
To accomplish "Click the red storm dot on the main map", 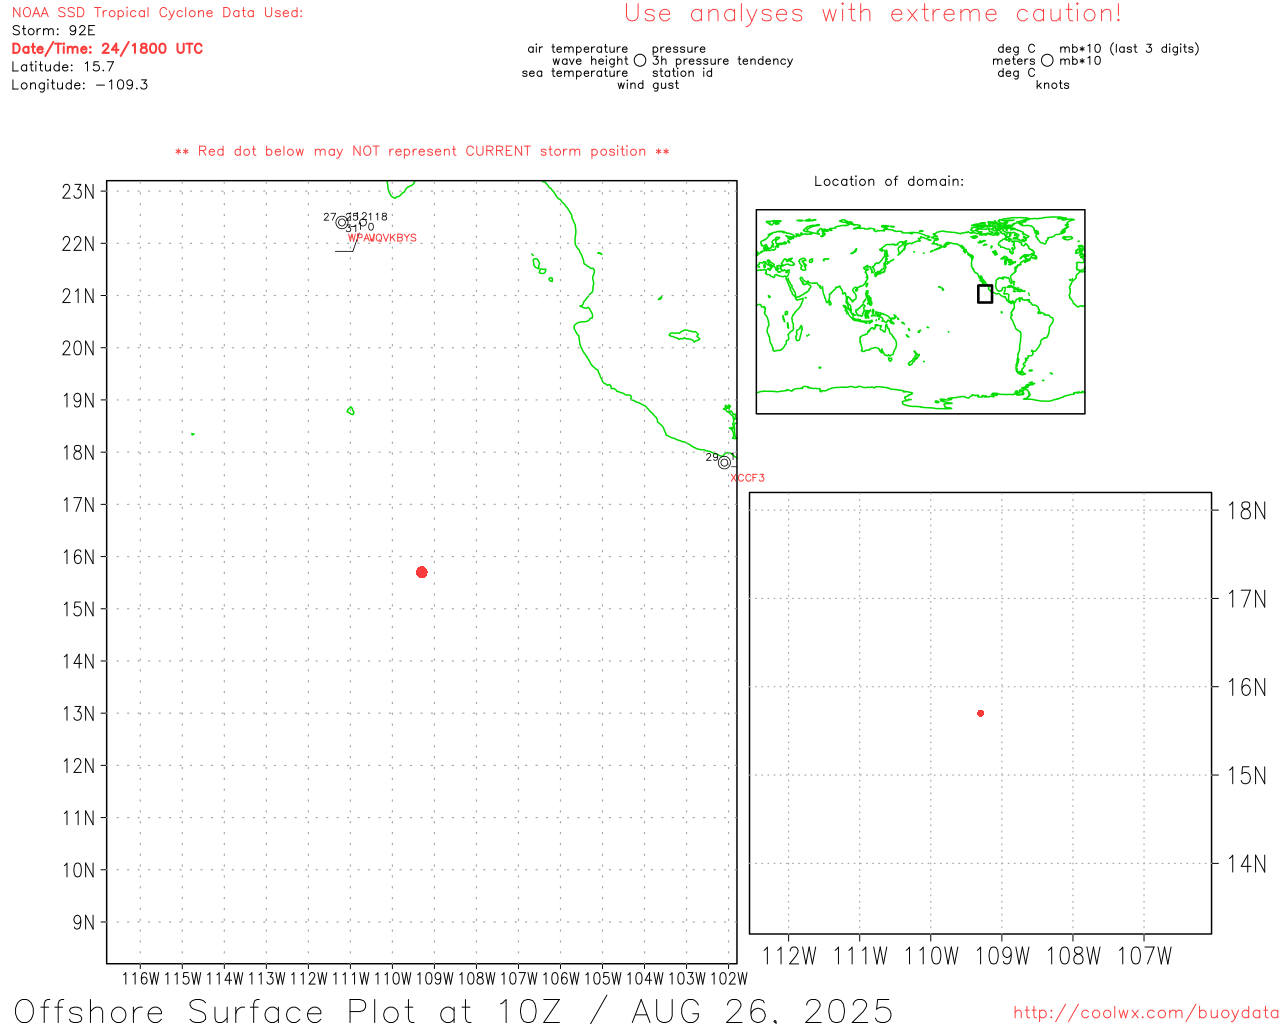I will 422,572.
